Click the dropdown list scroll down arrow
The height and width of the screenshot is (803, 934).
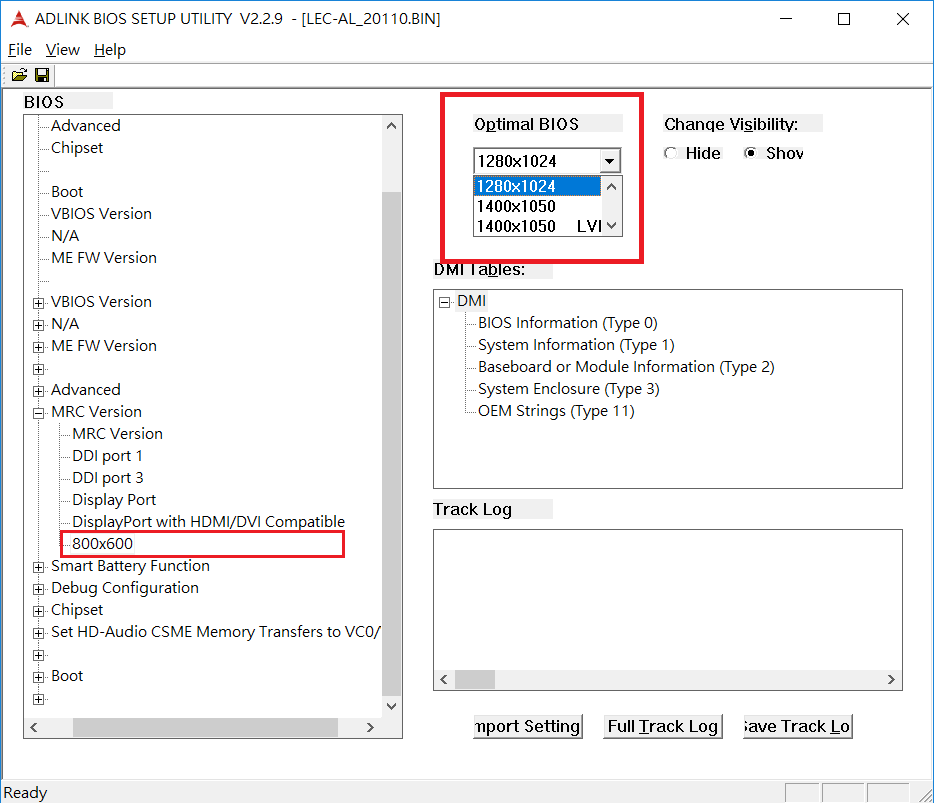[x=611, y=226]
